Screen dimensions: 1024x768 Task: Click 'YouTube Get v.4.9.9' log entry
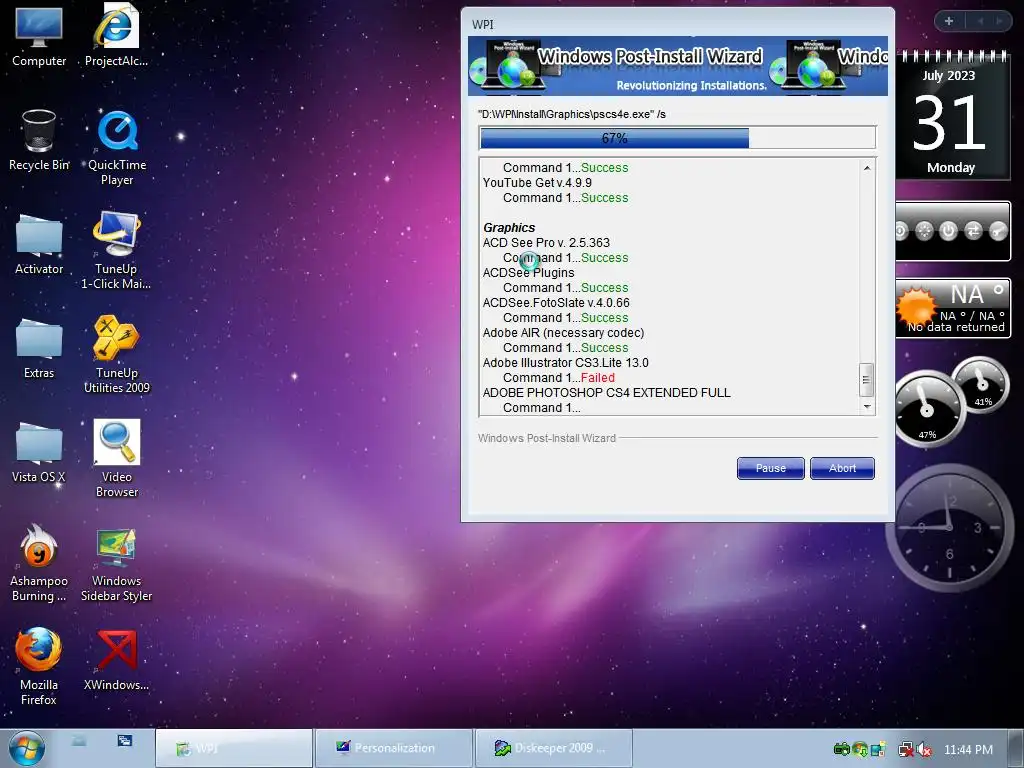click(537, 182)
